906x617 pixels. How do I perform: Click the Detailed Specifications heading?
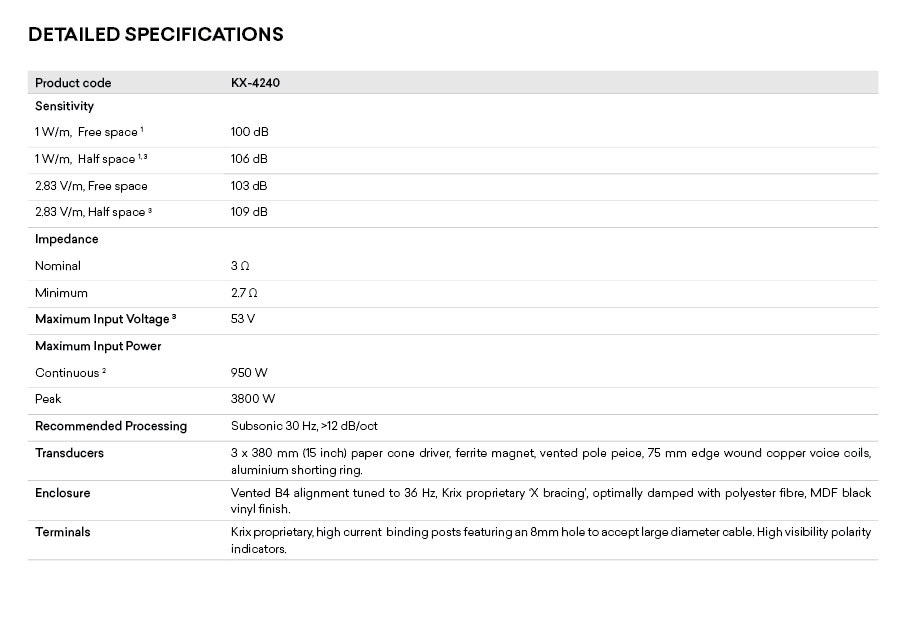(156, 35)
